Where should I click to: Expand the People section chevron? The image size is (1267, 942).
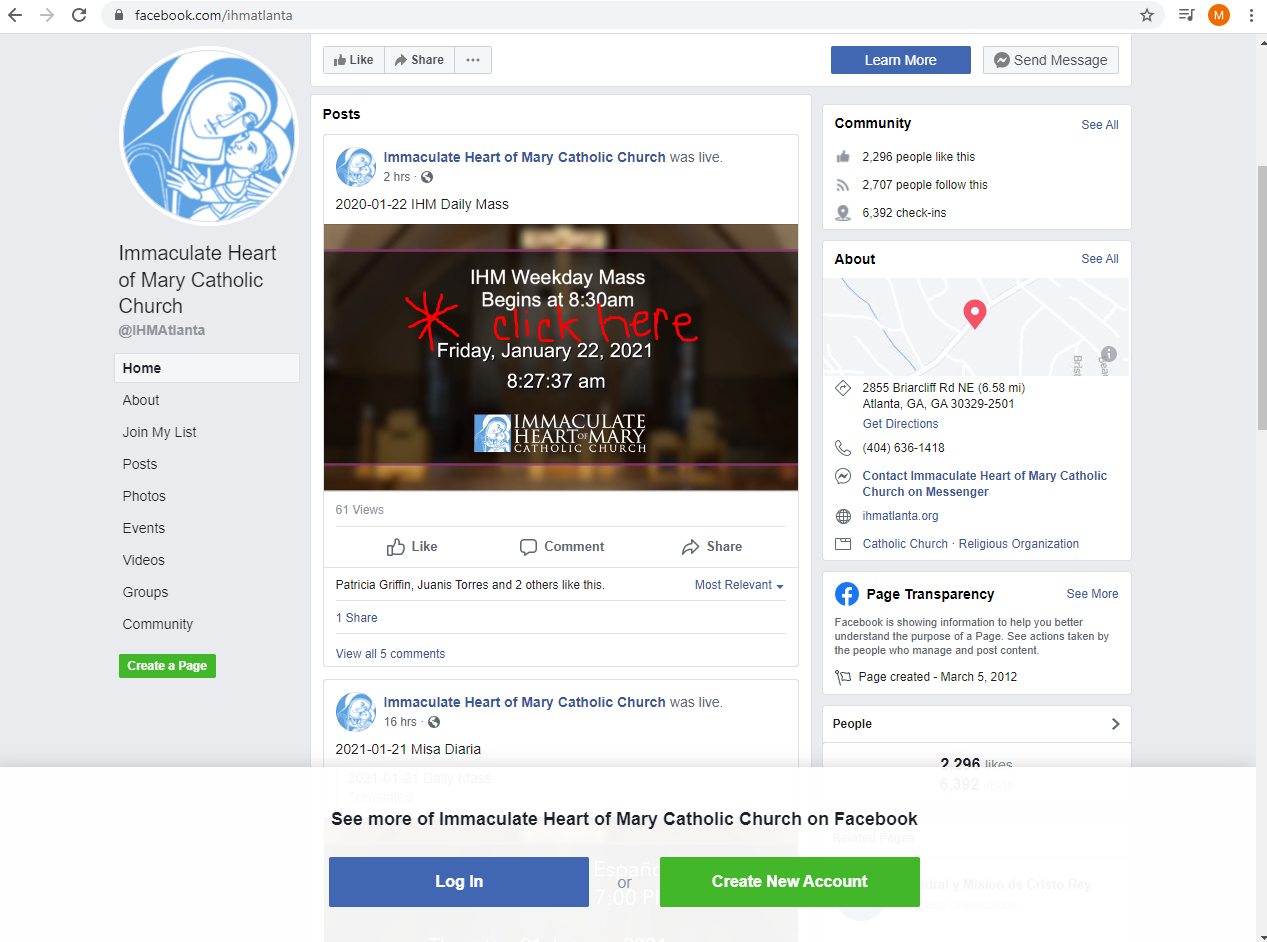click(1116, 724)
